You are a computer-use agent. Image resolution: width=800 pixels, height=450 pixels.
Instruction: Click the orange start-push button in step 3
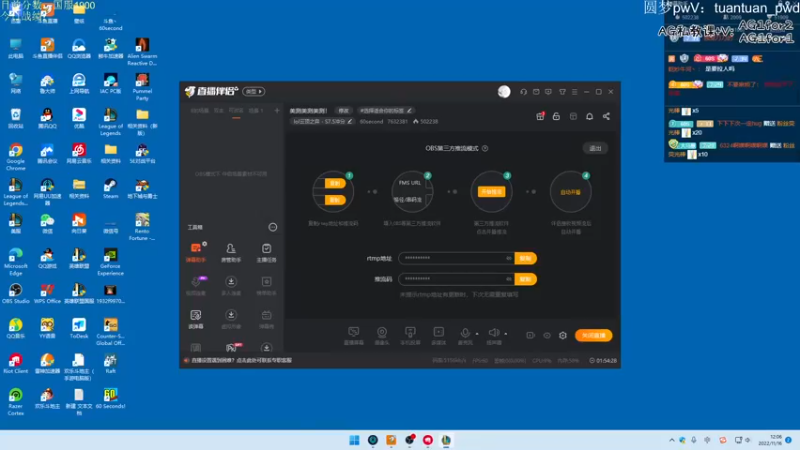pos(491,191)
